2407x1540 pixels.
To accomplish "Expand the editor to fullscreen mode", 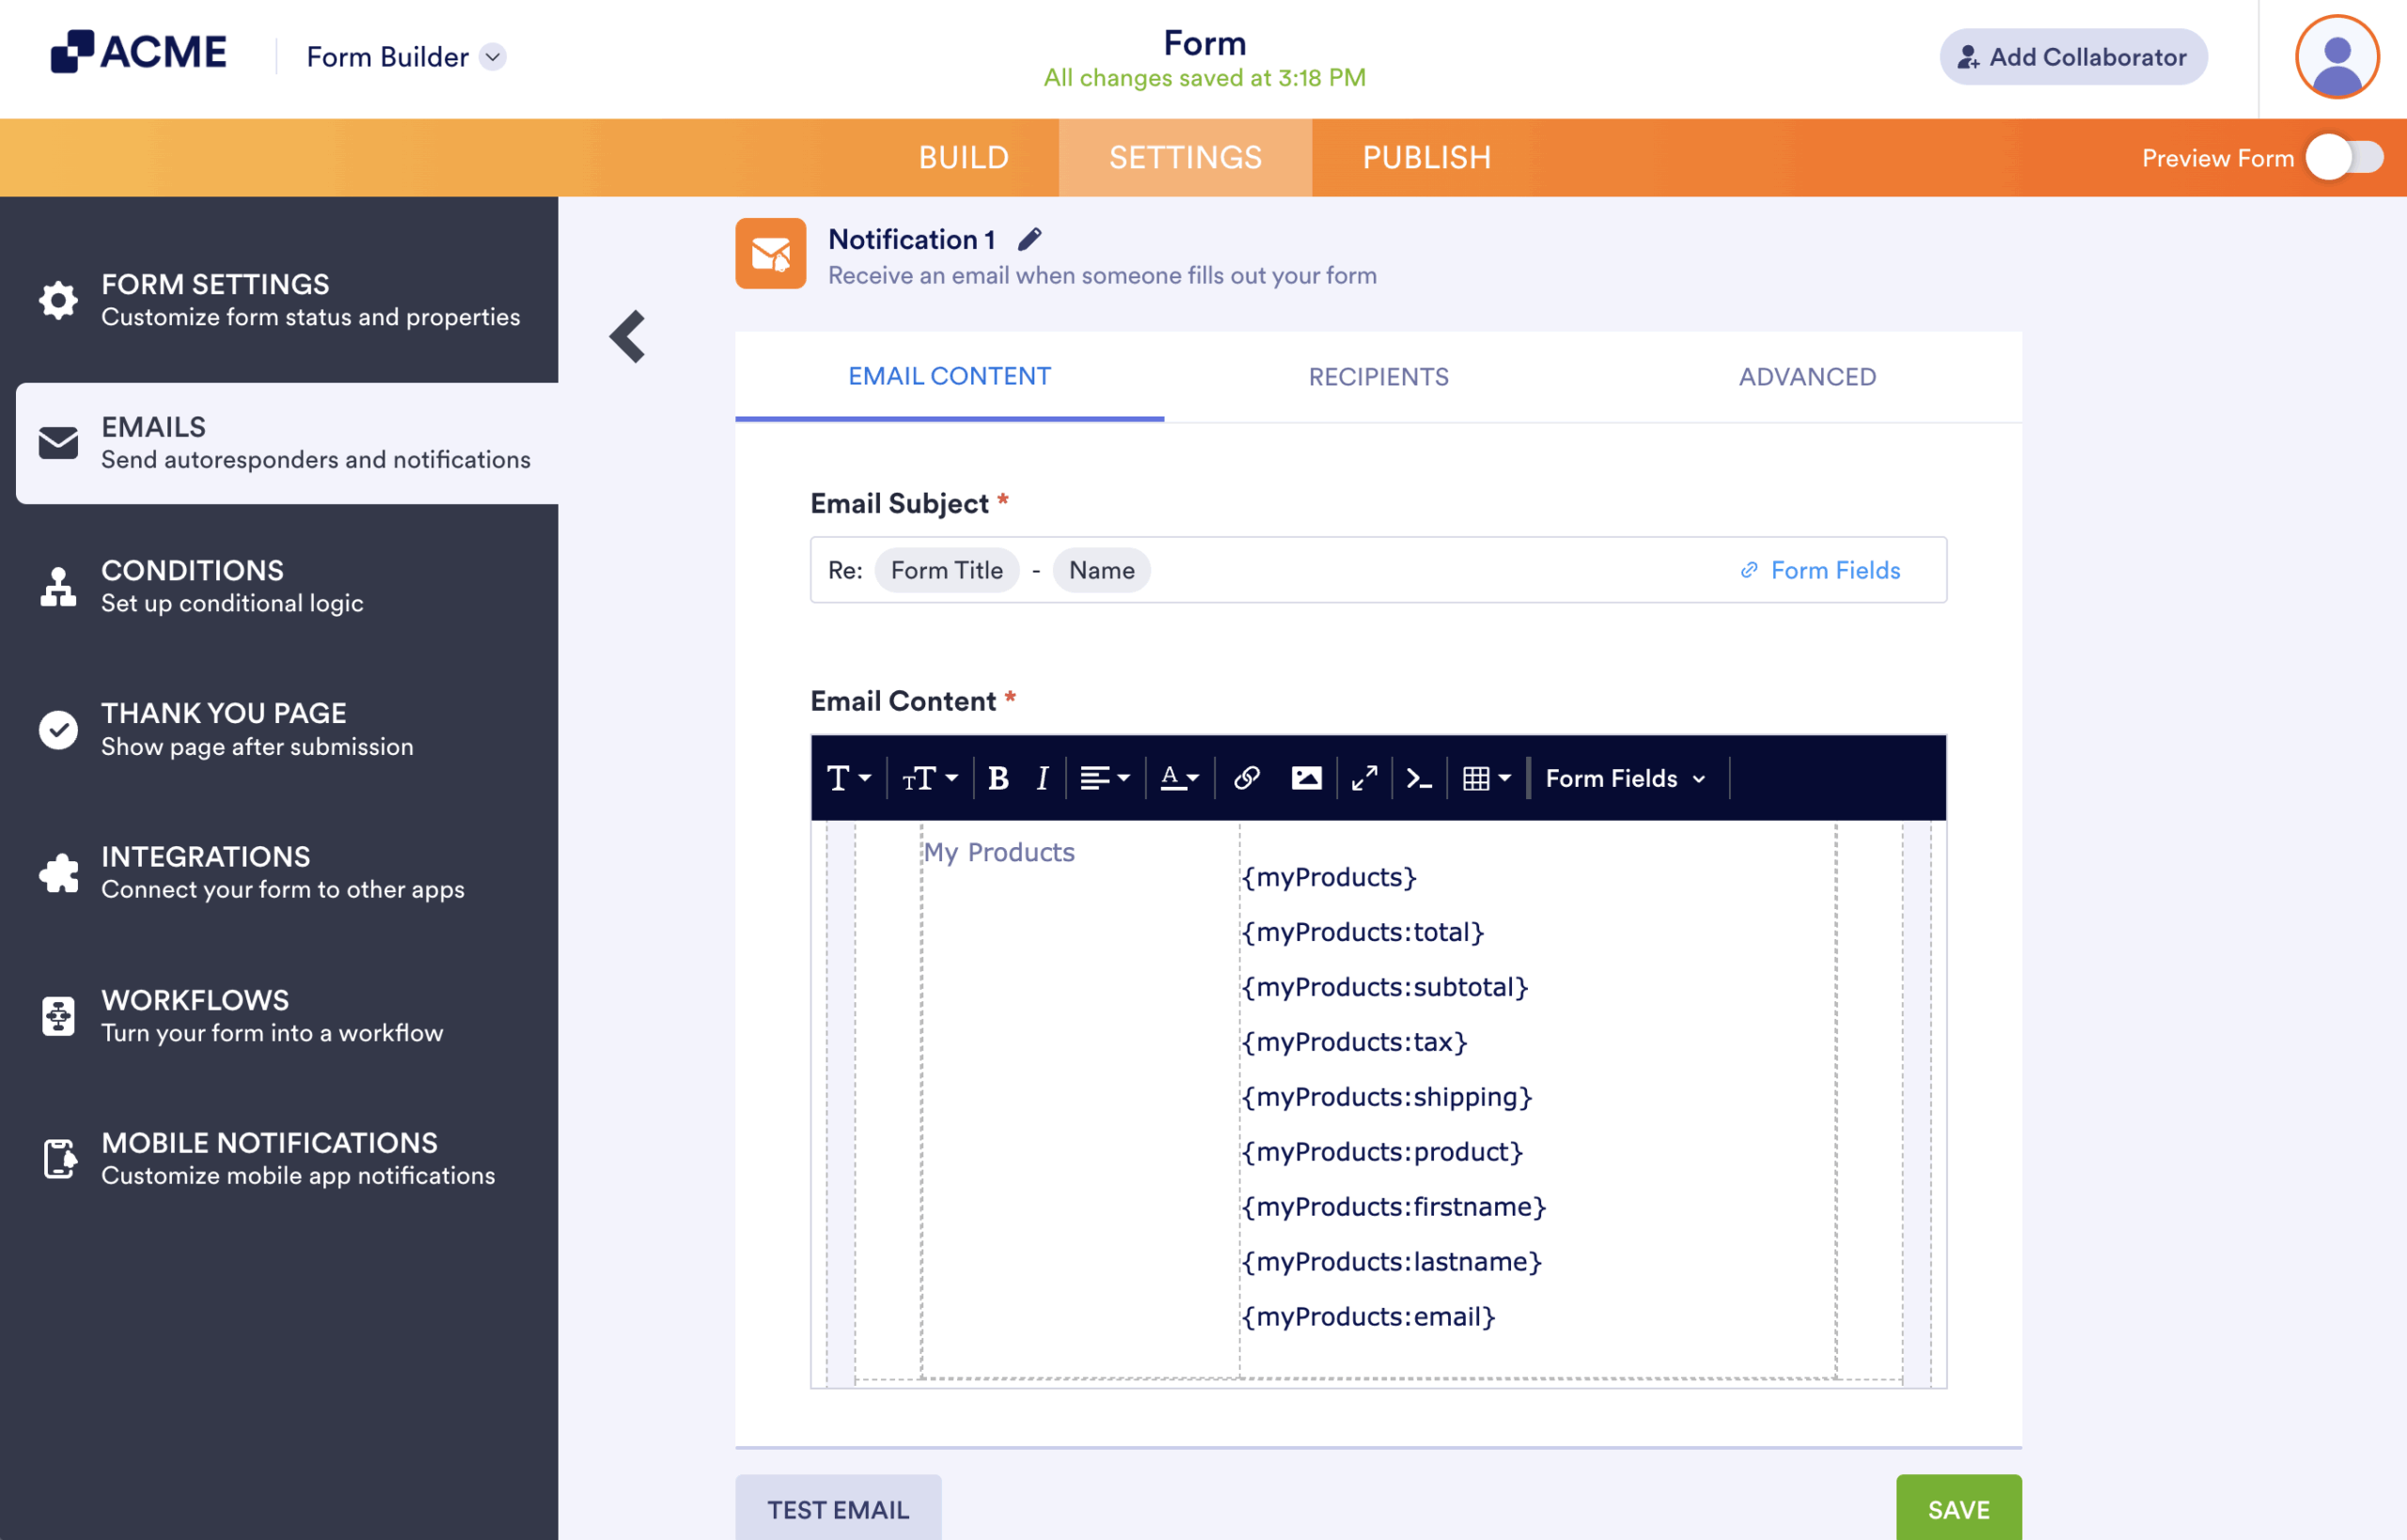I will 1363,778.
